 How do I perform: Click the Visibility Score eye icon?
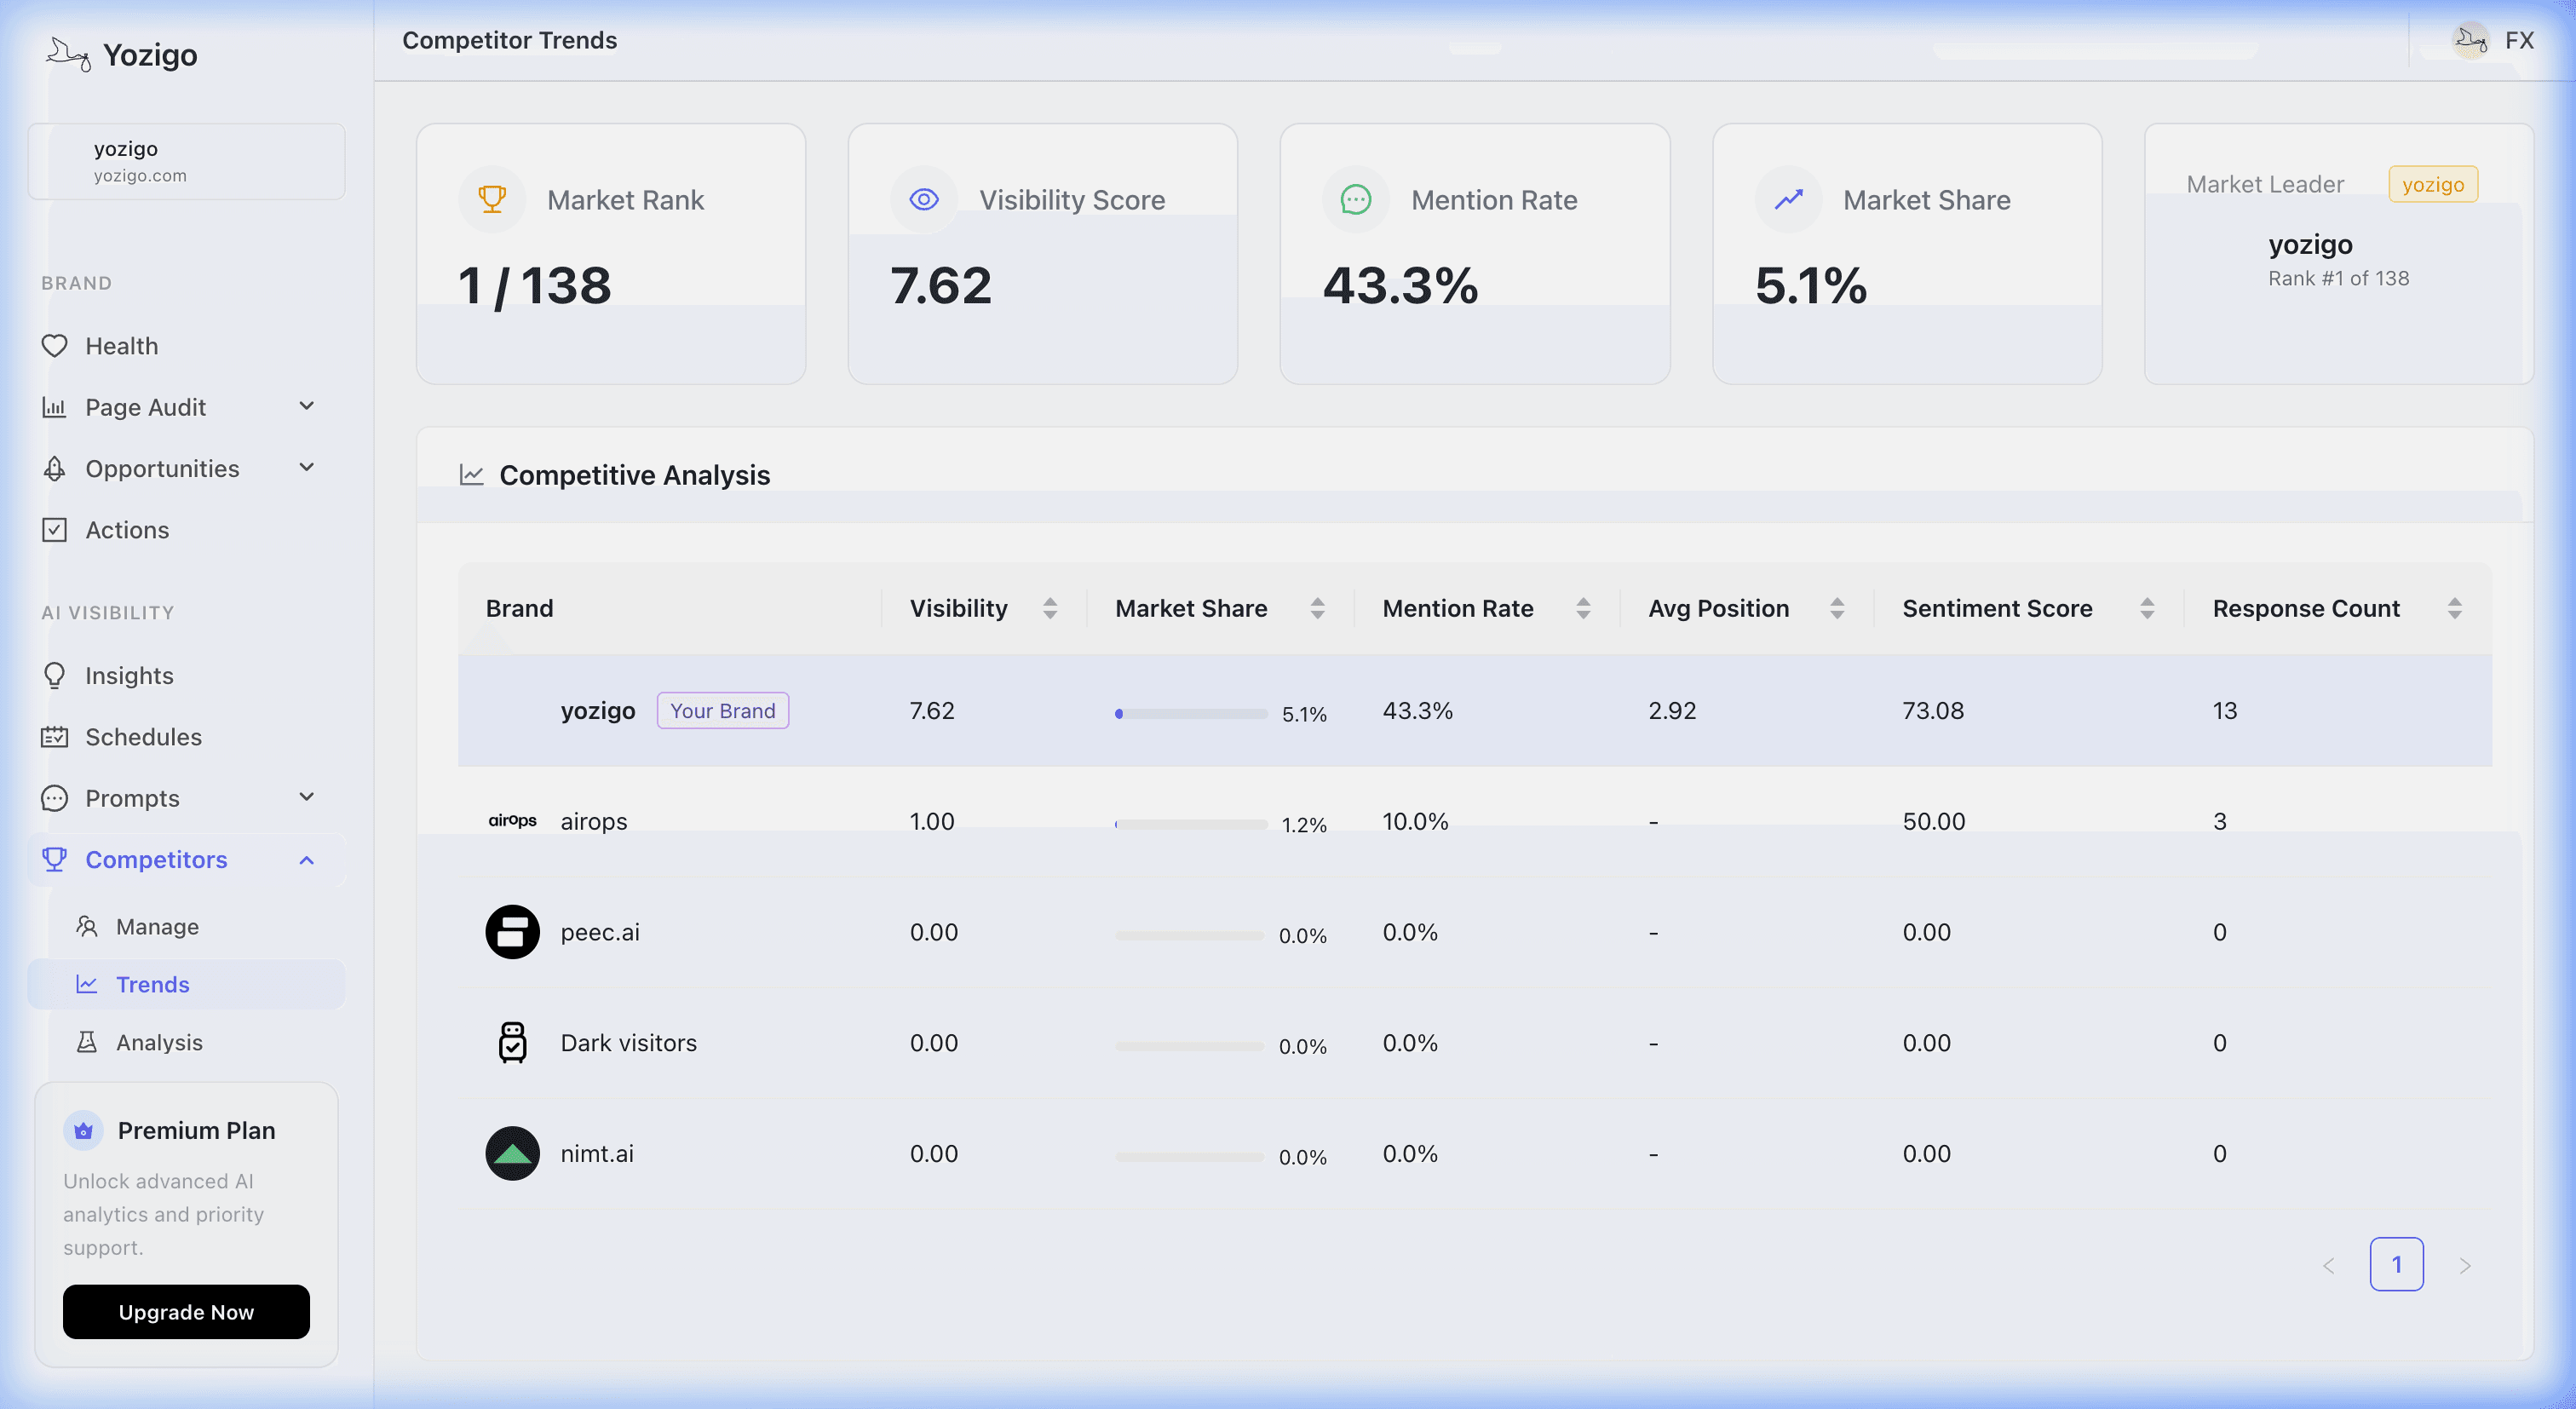[x=923, y=200]
